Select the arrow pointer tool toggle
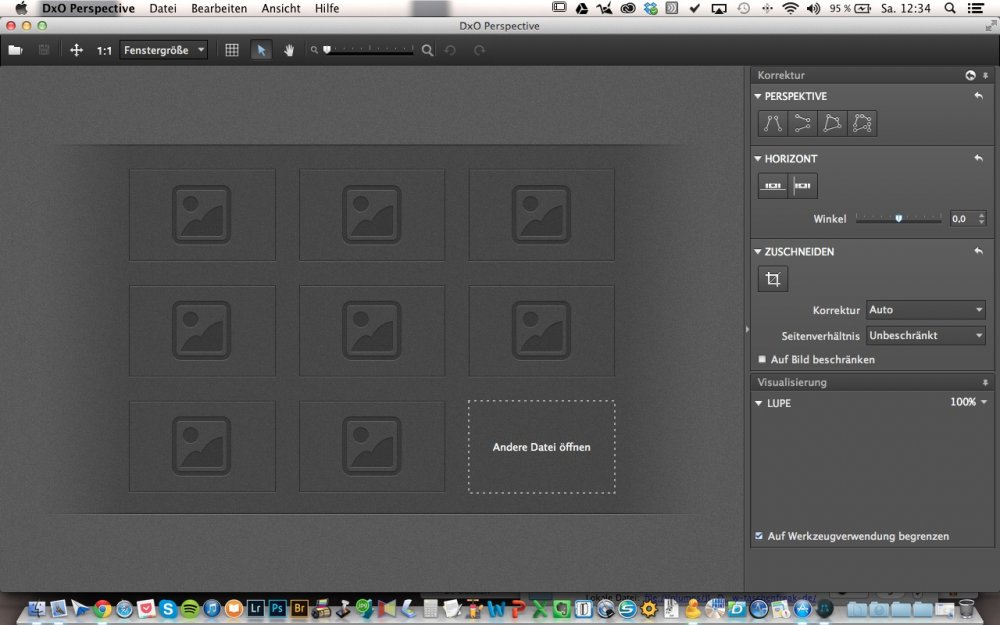The width and height of the screenshot is (1000, 625). (261, 50)
